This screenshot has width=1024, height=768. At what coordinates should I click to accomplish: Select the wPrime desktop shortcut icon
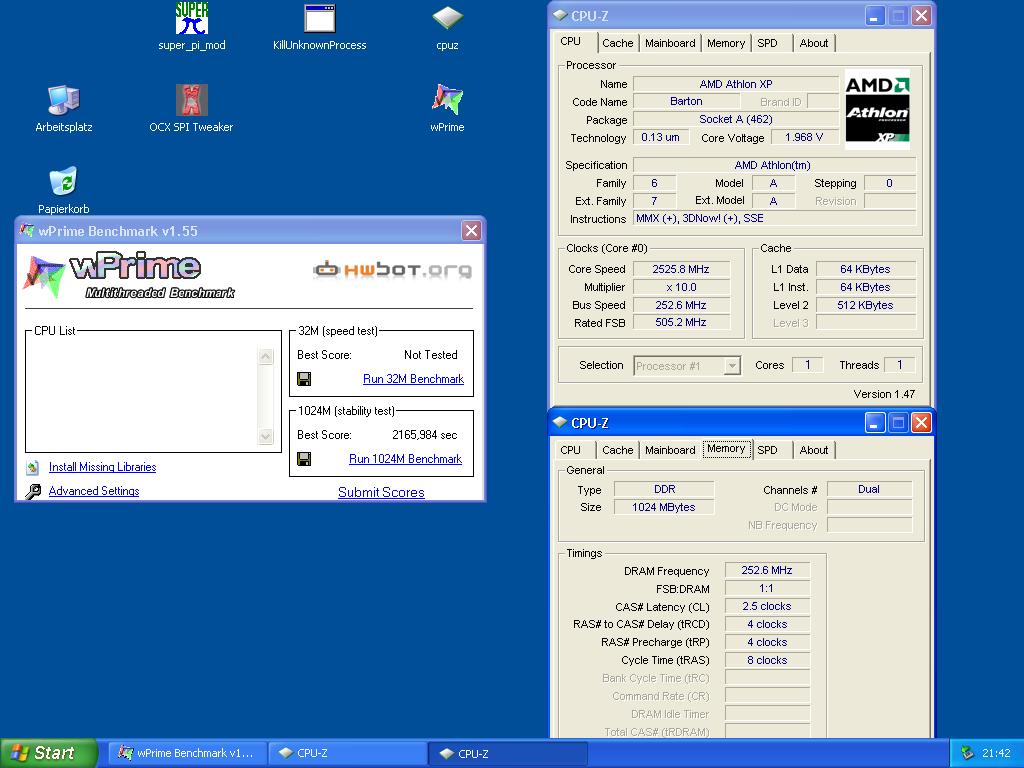447,101
